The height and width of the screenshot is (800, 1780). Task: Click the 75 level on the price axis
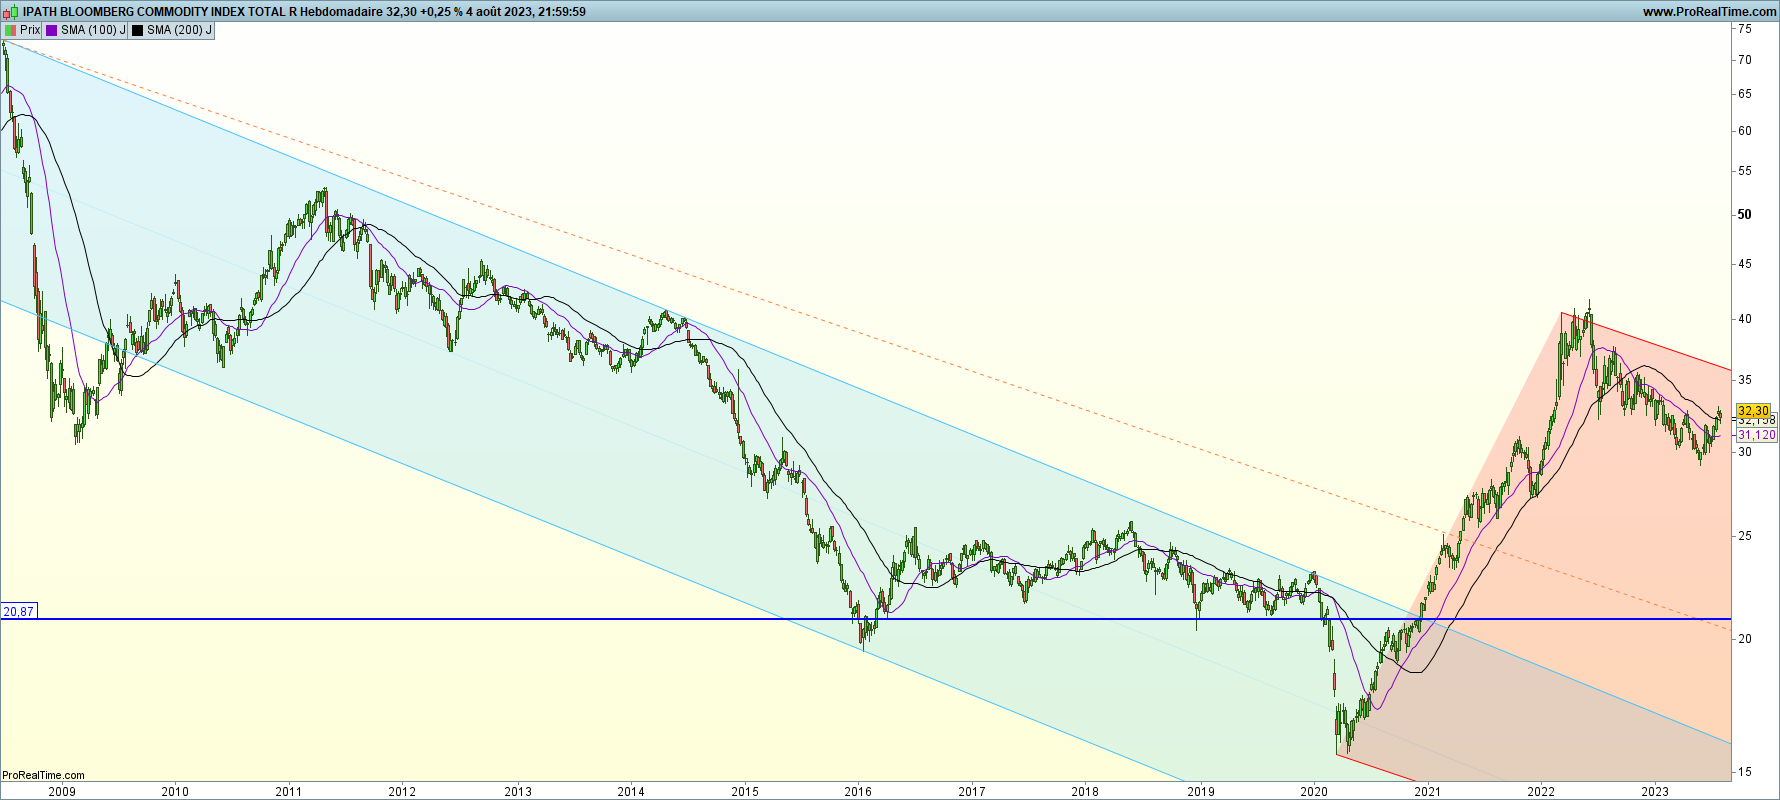coord(1745,29)
